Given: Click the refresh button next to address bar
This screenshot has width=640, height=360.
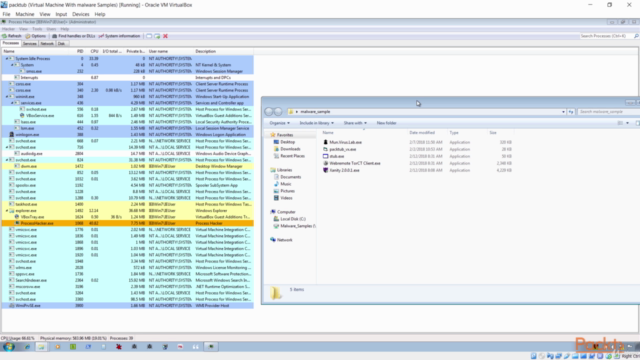Looking at the screenshot, I should [x=571, y=112].
